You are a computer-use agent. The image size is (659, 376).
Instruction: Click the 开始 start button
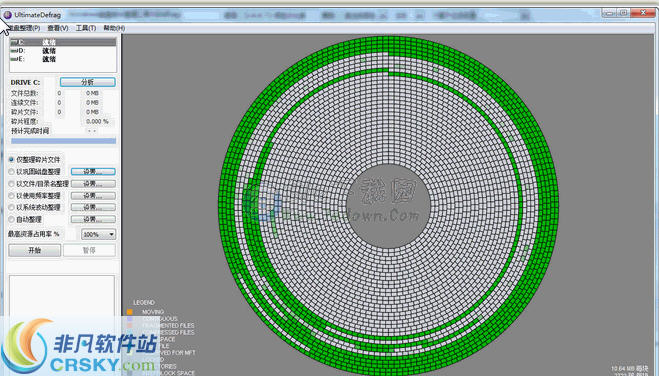point(34,250)
